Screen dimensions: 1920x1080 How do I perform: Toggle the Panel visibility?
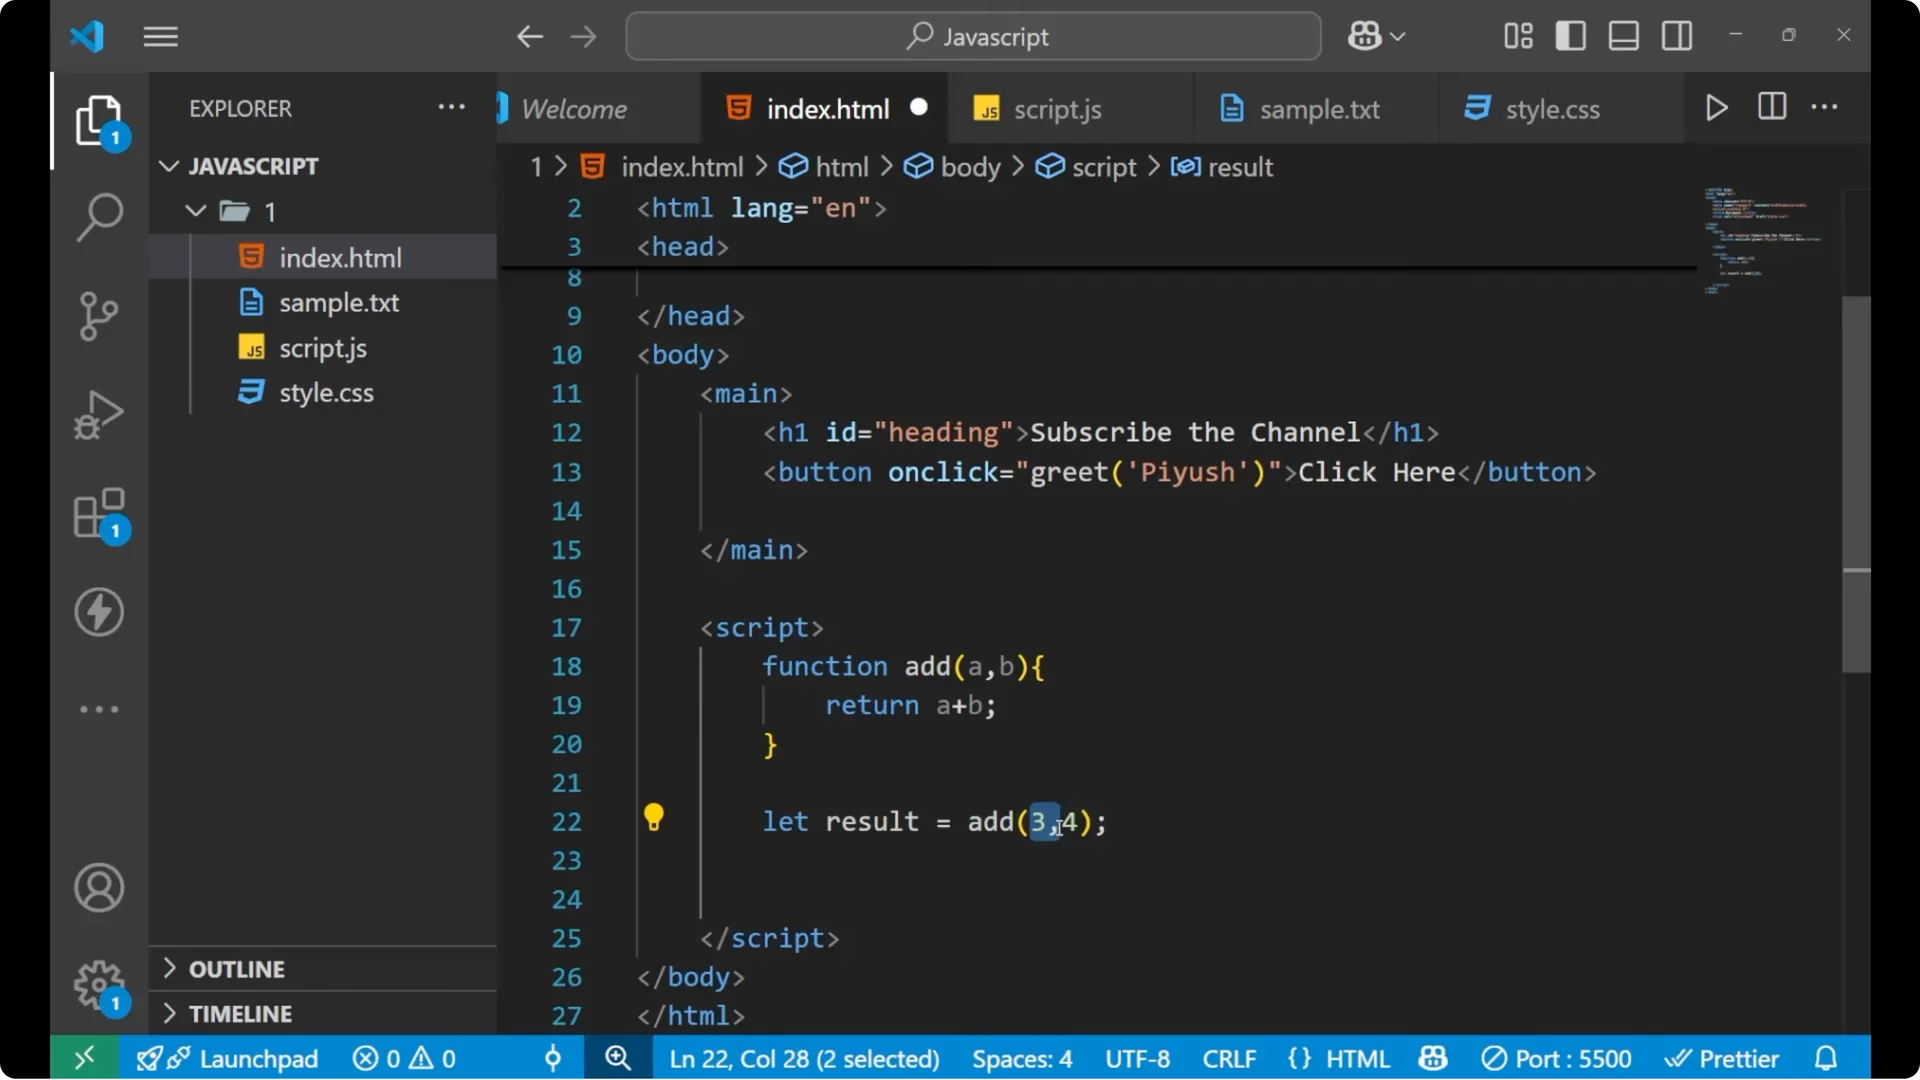1623,35
